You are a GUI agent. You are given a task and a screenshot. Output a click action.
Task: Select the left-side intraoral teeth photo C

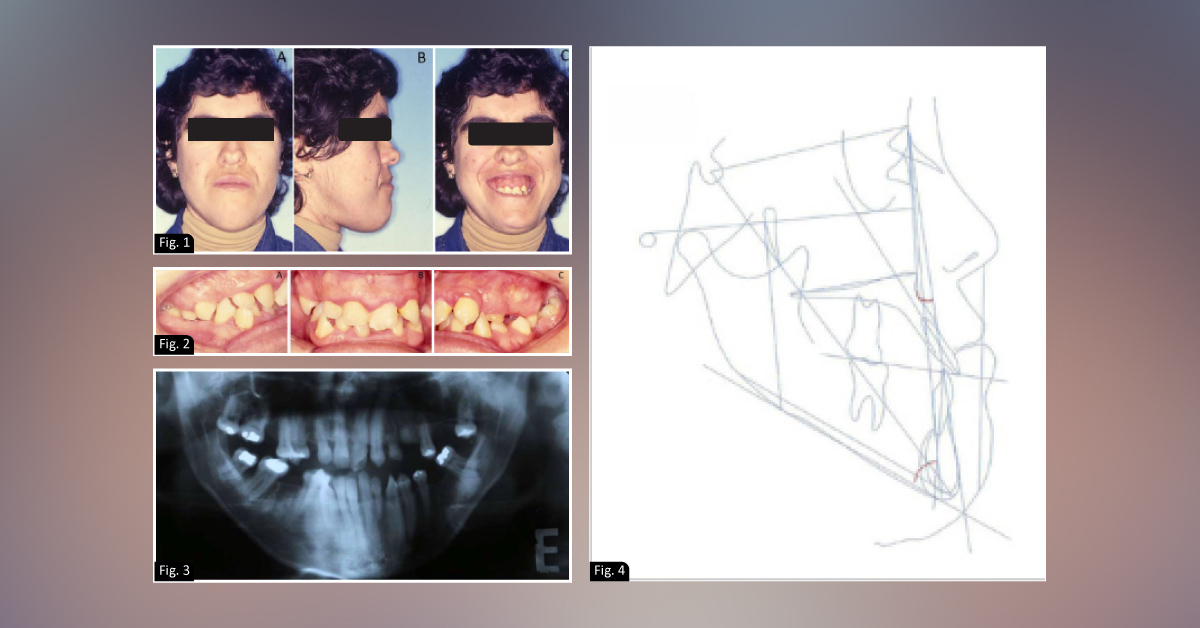(x=502, y=311)
